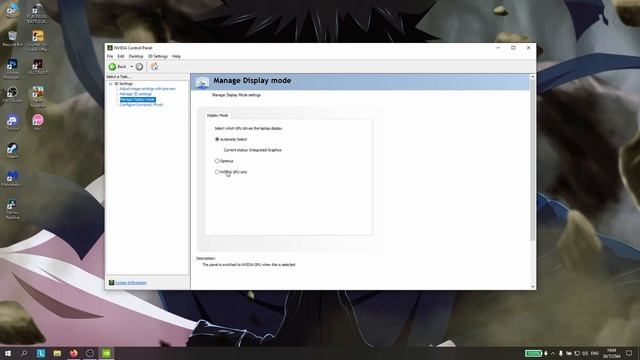Click the blue L app taskbar icon
The width and height of the screenshot is (640, 360).
point(41,353)
